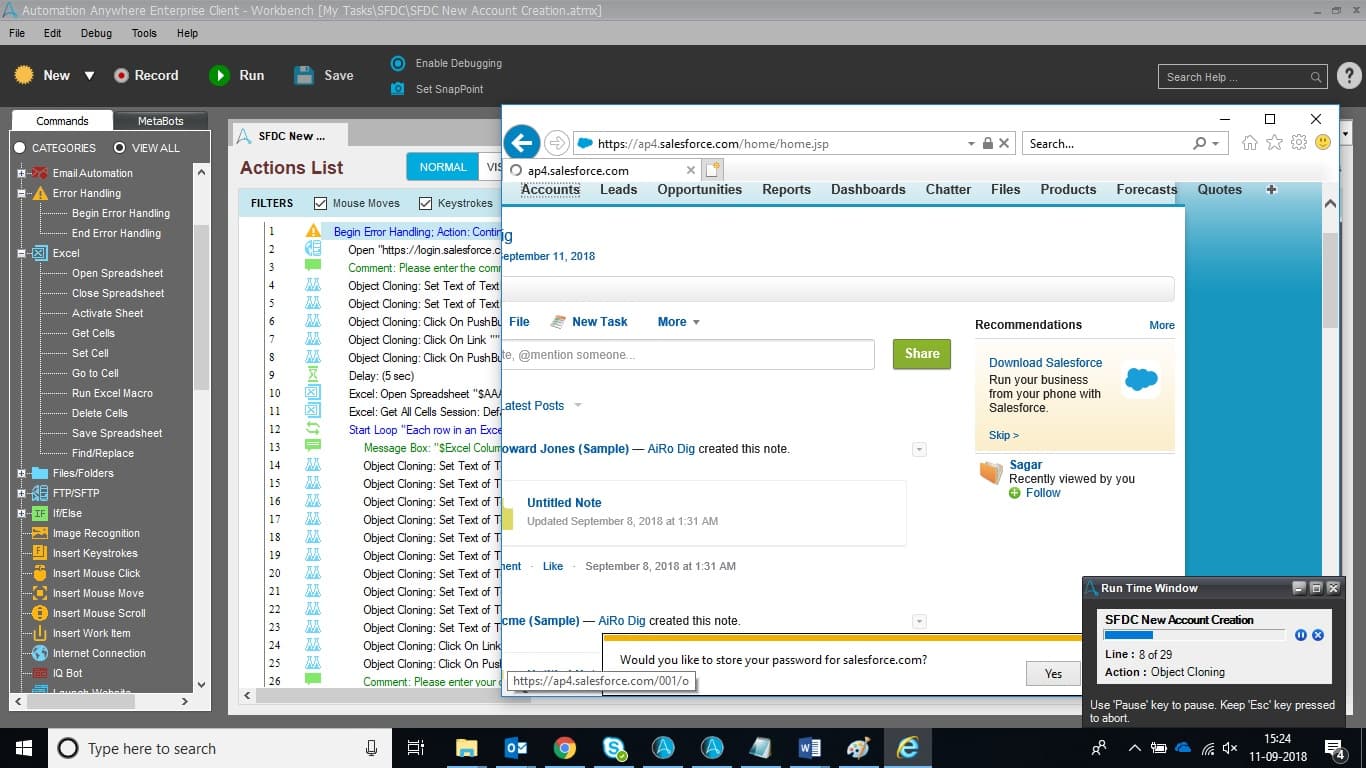Toggle the Mouse Moves filter checkbox

click(321, 203)
